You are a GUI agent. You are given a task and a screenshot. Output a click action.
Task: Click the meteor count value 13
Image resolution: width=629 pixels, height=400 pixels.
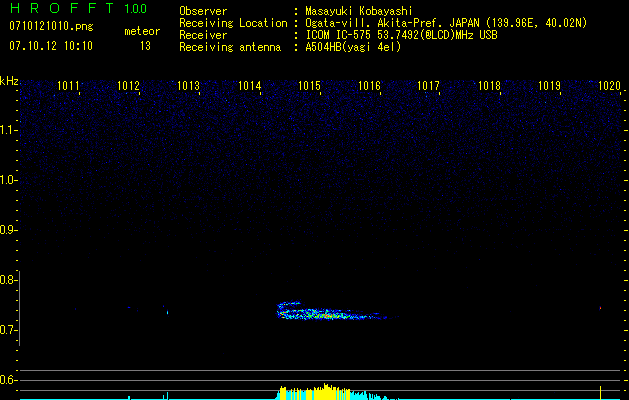click(145, 46)
